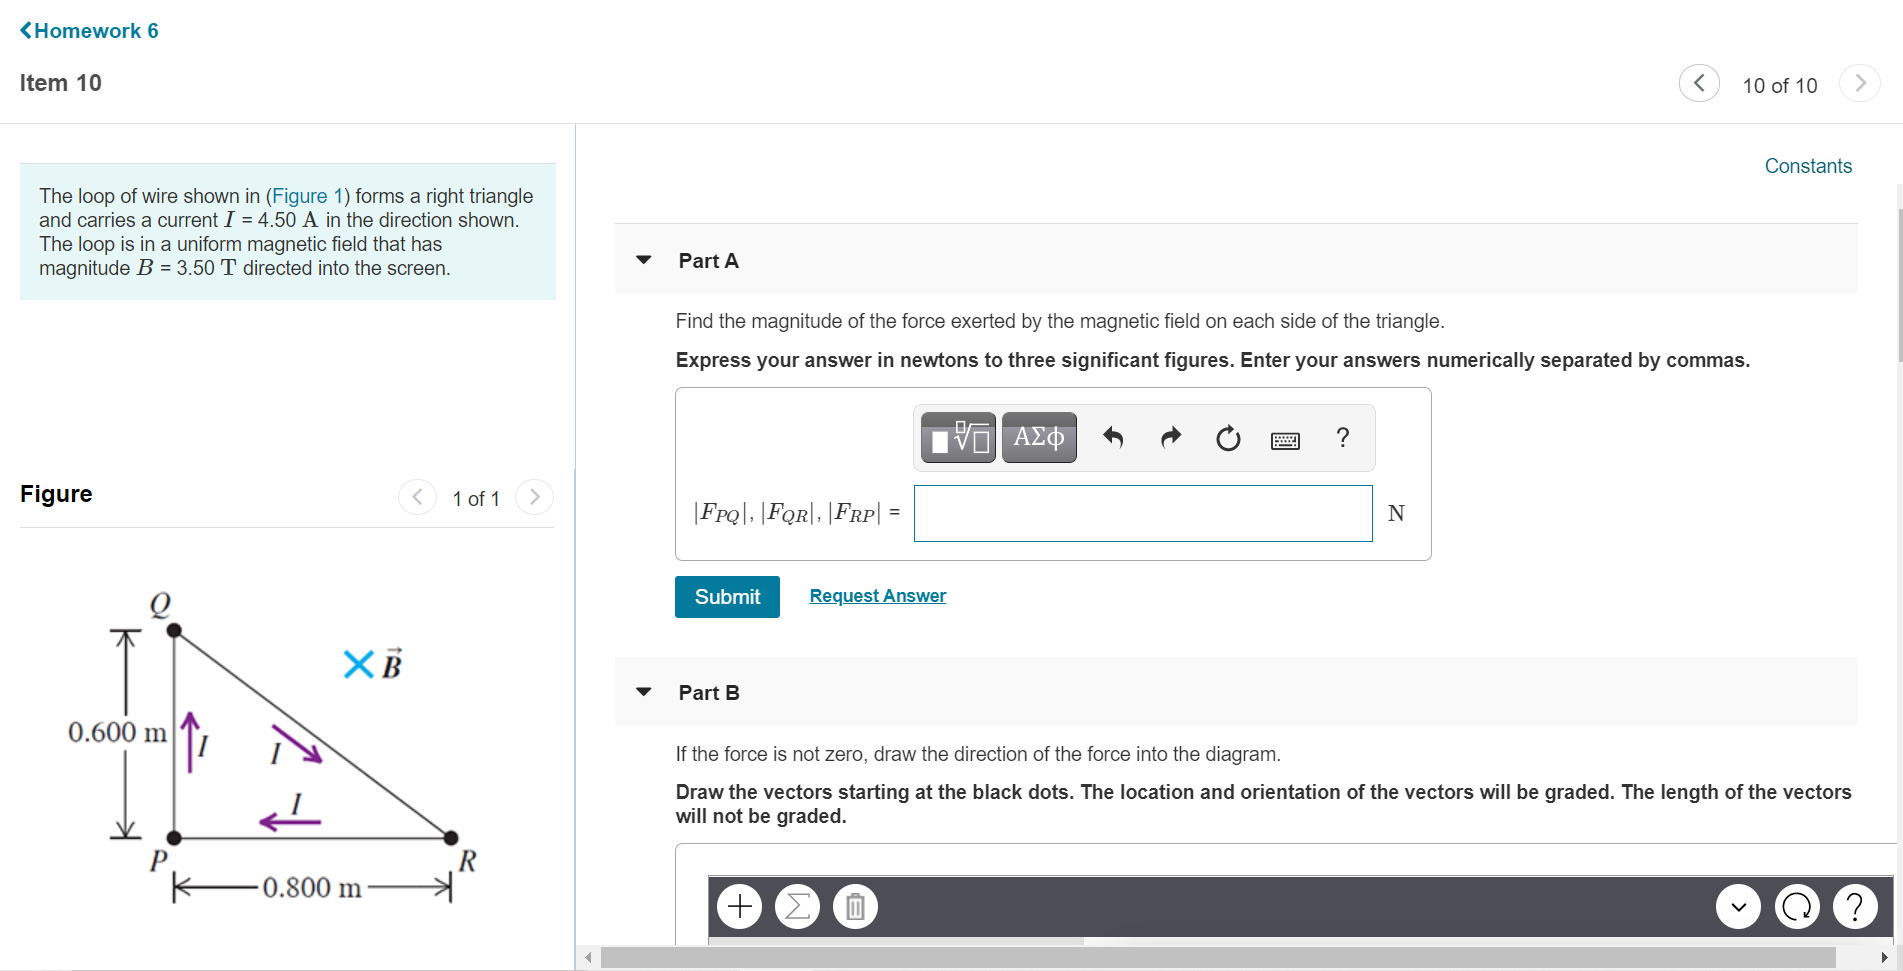Open the math templates palette in equation editor

click(x=956, y=437)
